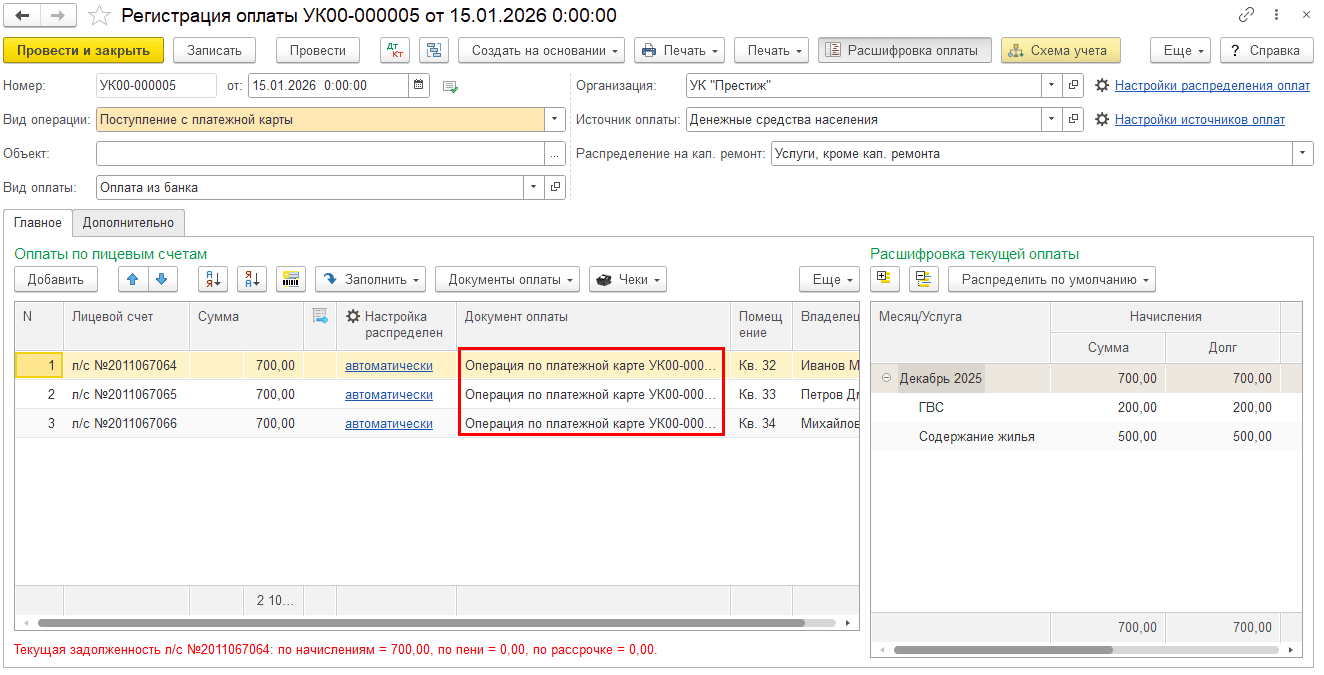
Task: Expand the Вид операции dropdown list
Action: coord(555,119)
